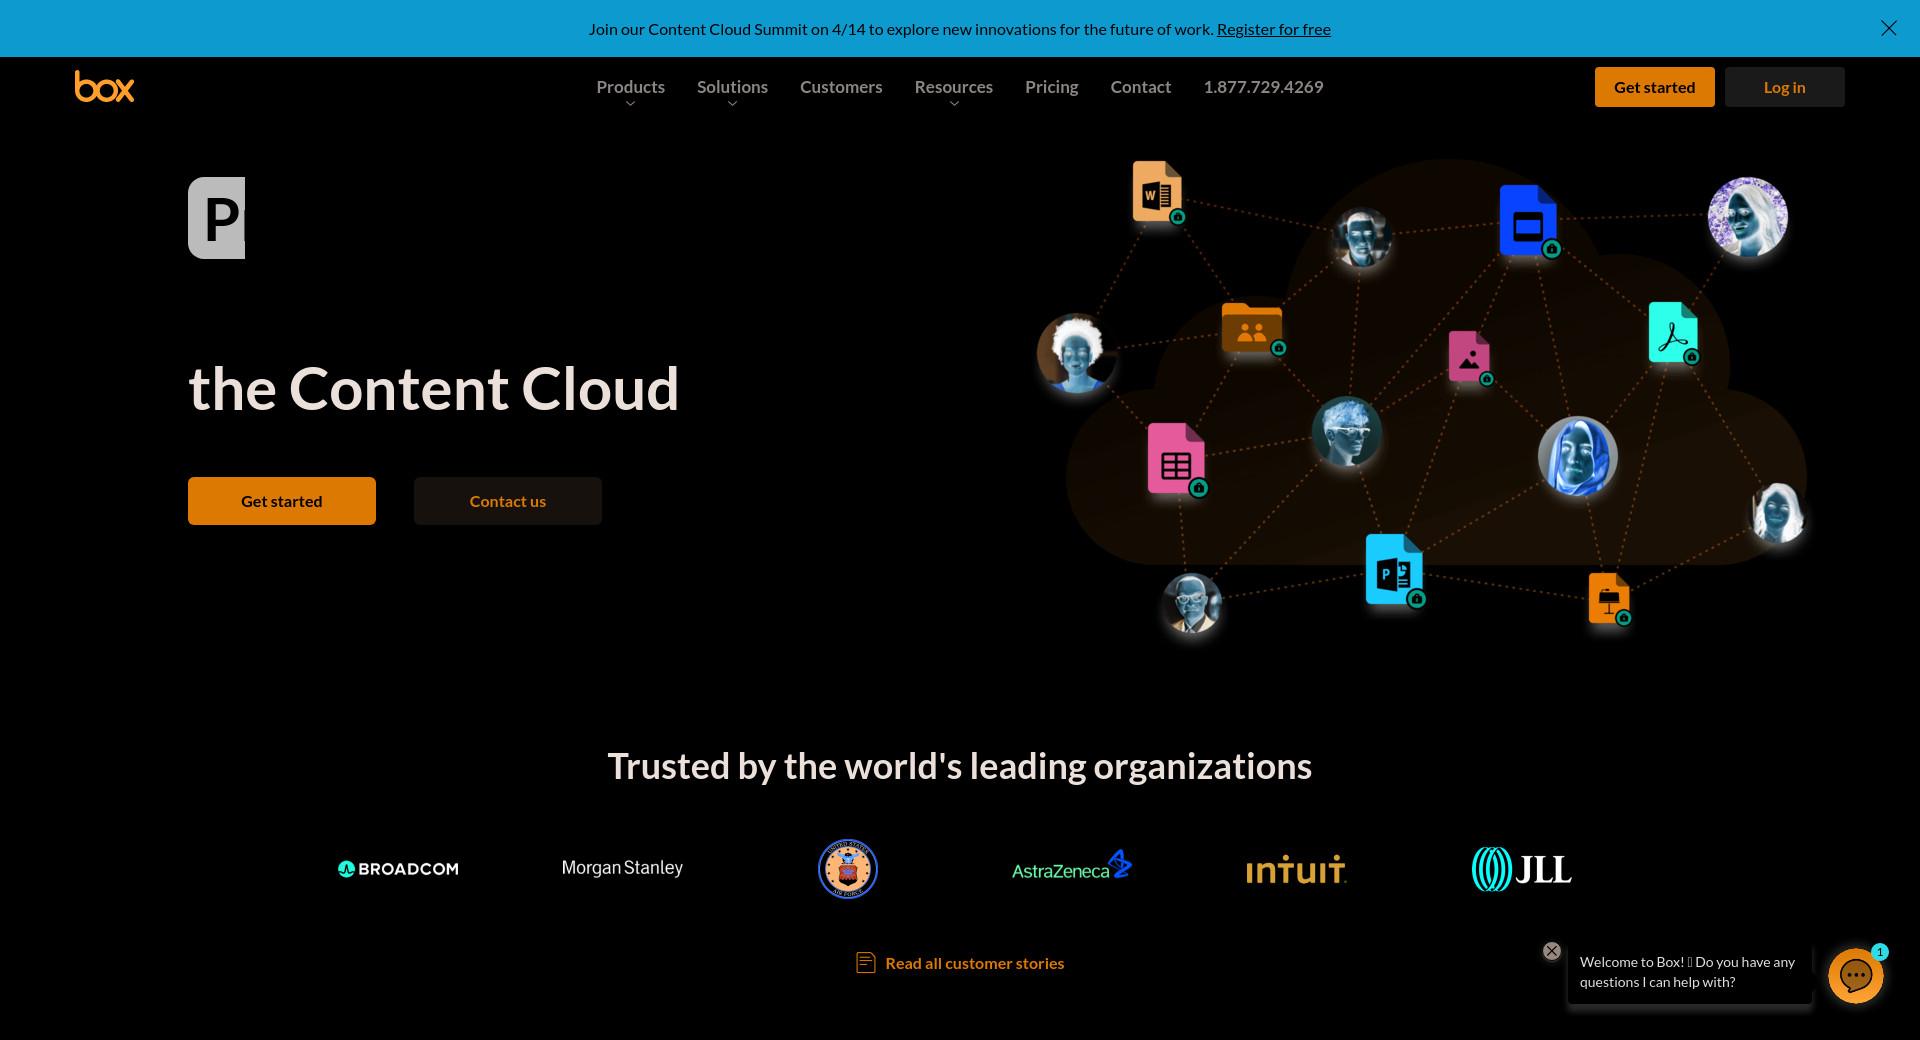The image size is (1920, 1040).
Task: Click the heading Trusted by the world's leading organizations
Action: 960,766
